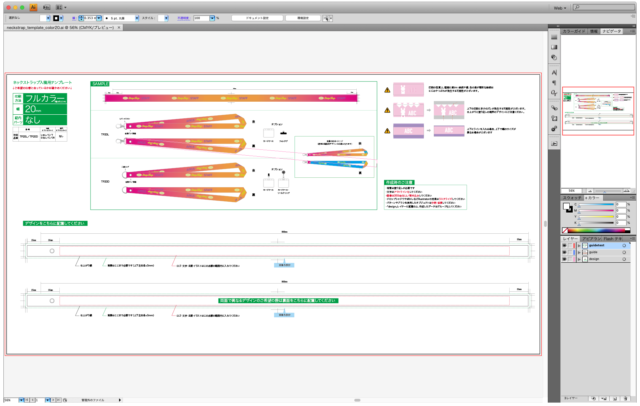640x406 pixels.
Task: Click the Navigator zoom out icon
Action: [x=590, y=191]
